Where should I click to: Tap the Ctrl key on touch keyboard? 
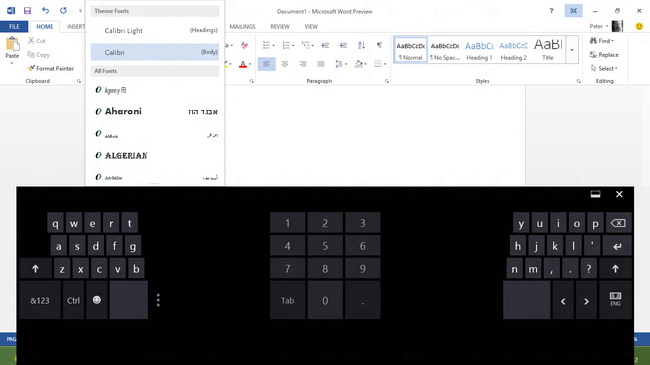[73, 300]
